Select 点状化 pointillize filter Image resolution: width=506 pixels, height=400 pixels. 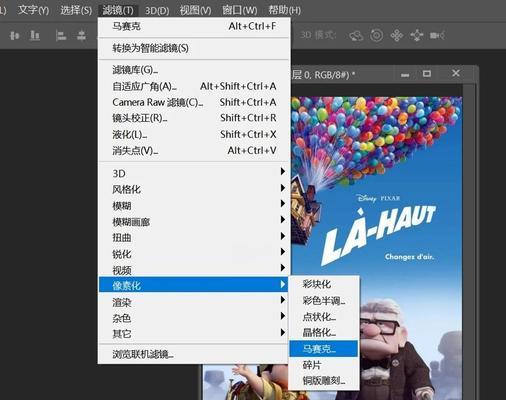coord(324,317)
